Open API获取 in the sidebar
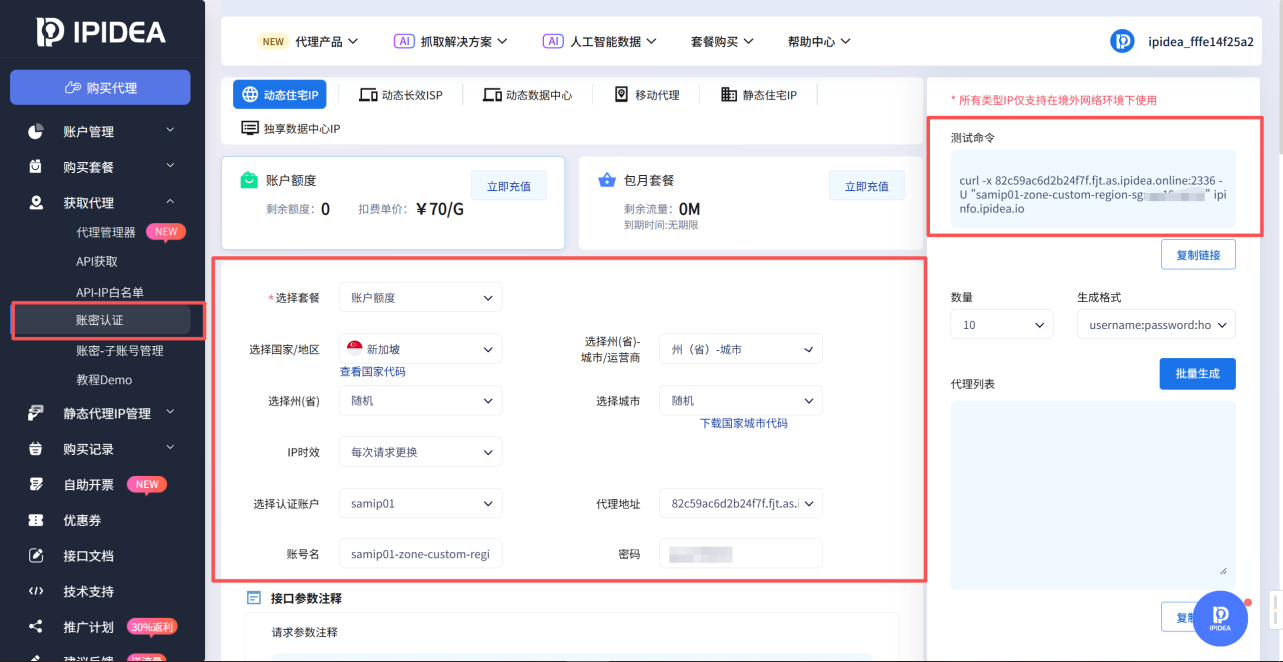The width and height of the screenshot is (1283, 662). point(97,261)
